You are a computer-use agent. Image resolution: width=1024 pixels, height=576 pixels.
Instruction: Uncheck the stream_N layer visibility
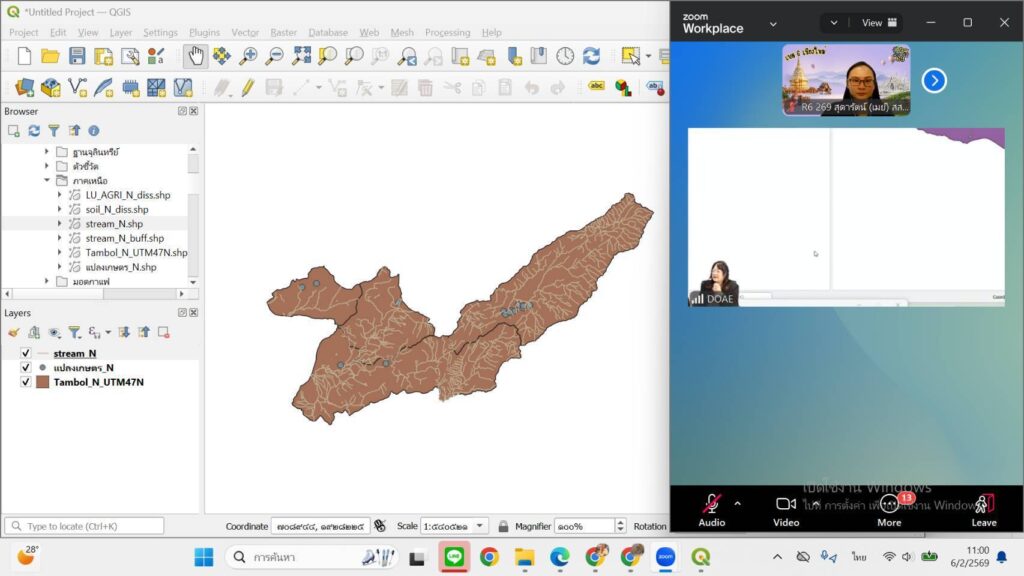[25, 353]
